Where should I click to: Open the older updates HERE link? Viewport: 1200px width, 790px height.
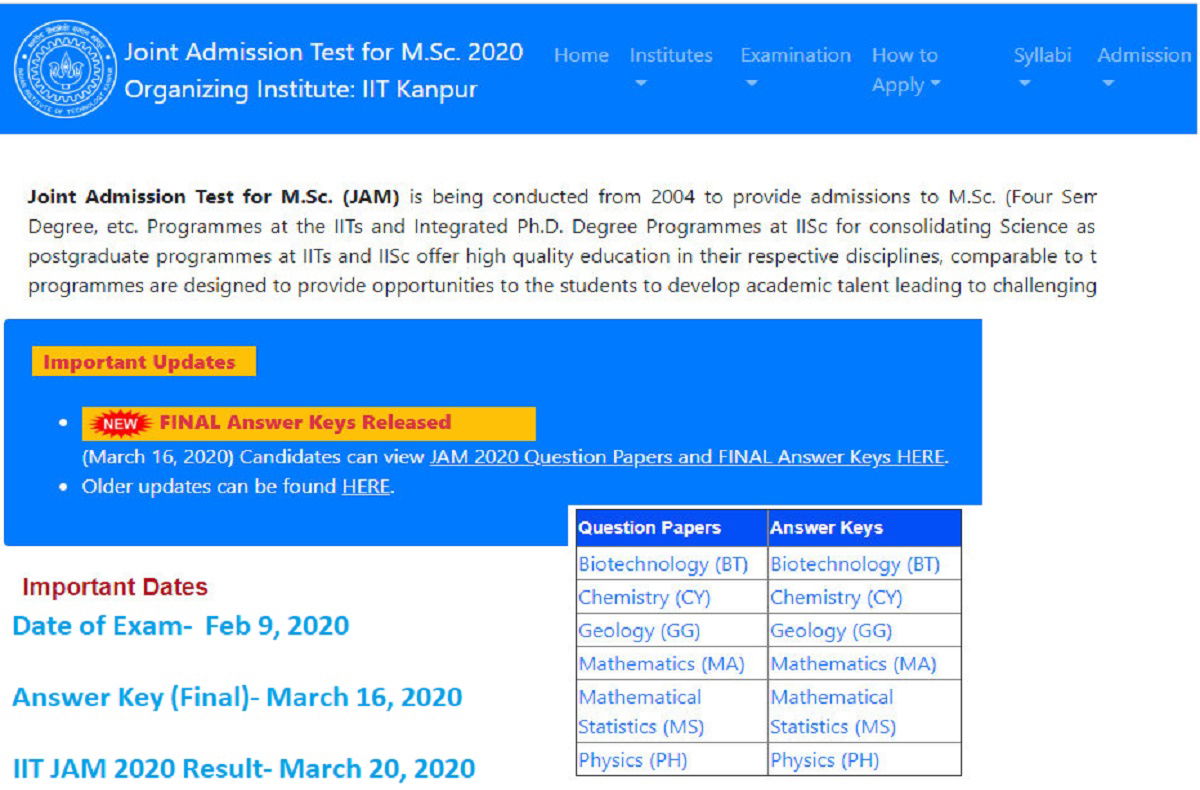tap(366, 488)
